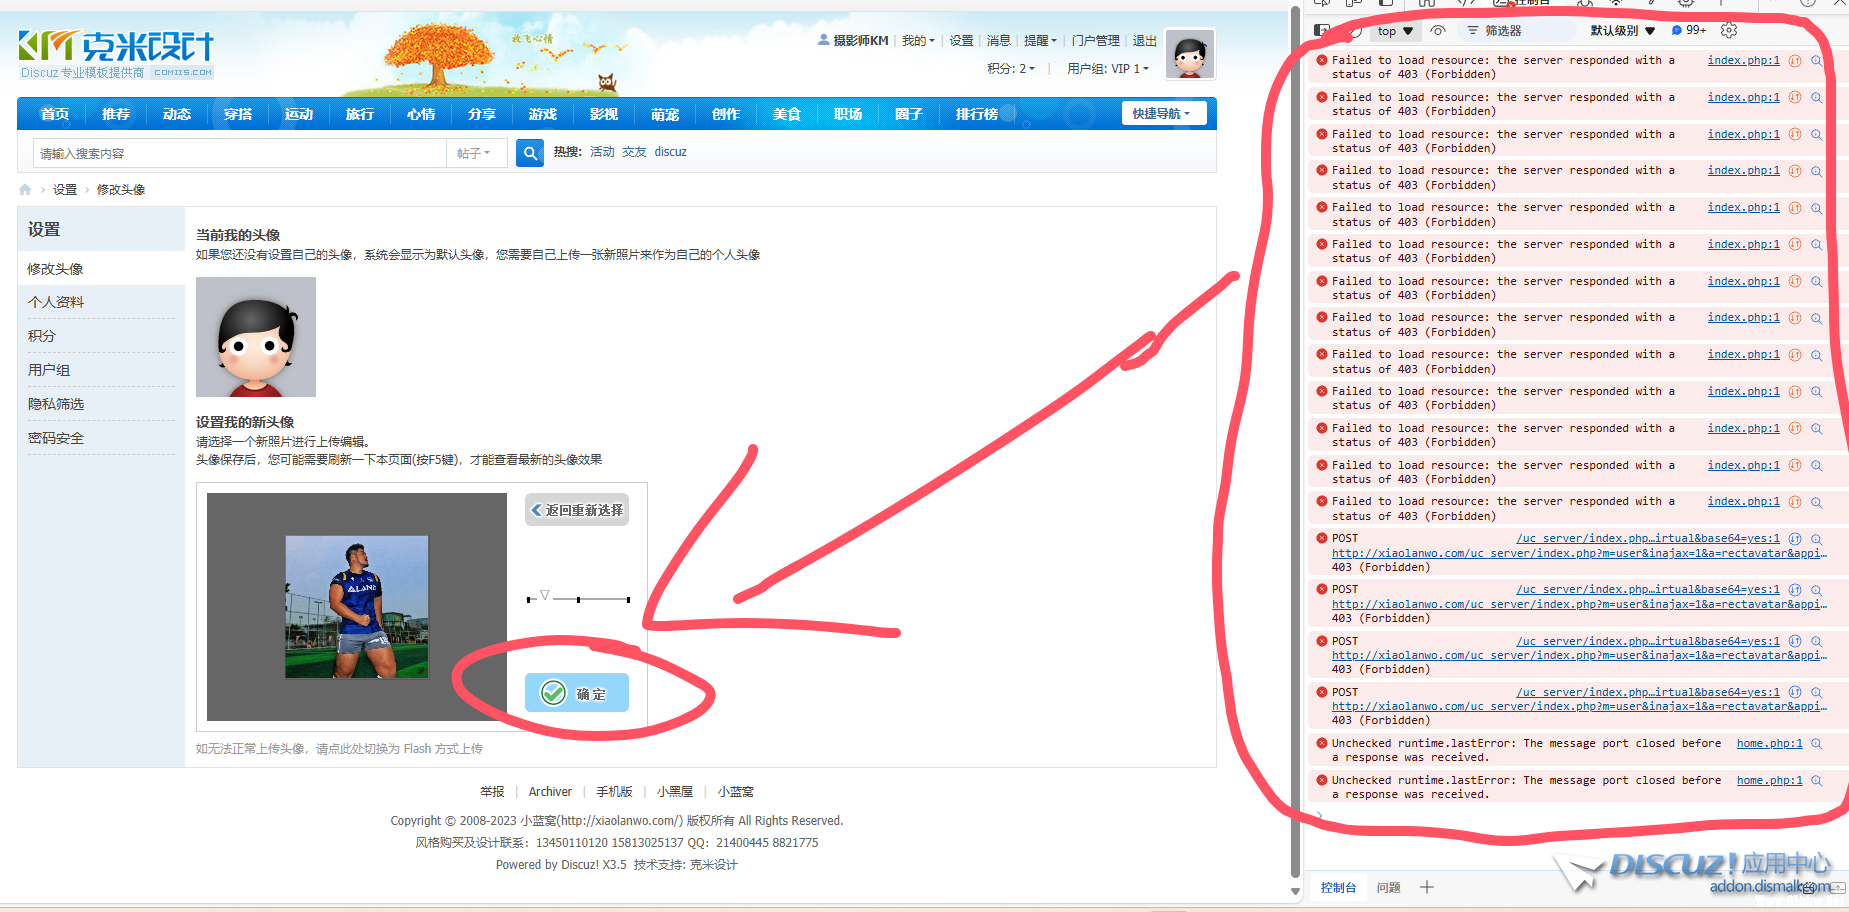Click the blue search magnifier in the forum search bar
The width and height of the screenshot is (1849, 912).
tap(529, 152)
